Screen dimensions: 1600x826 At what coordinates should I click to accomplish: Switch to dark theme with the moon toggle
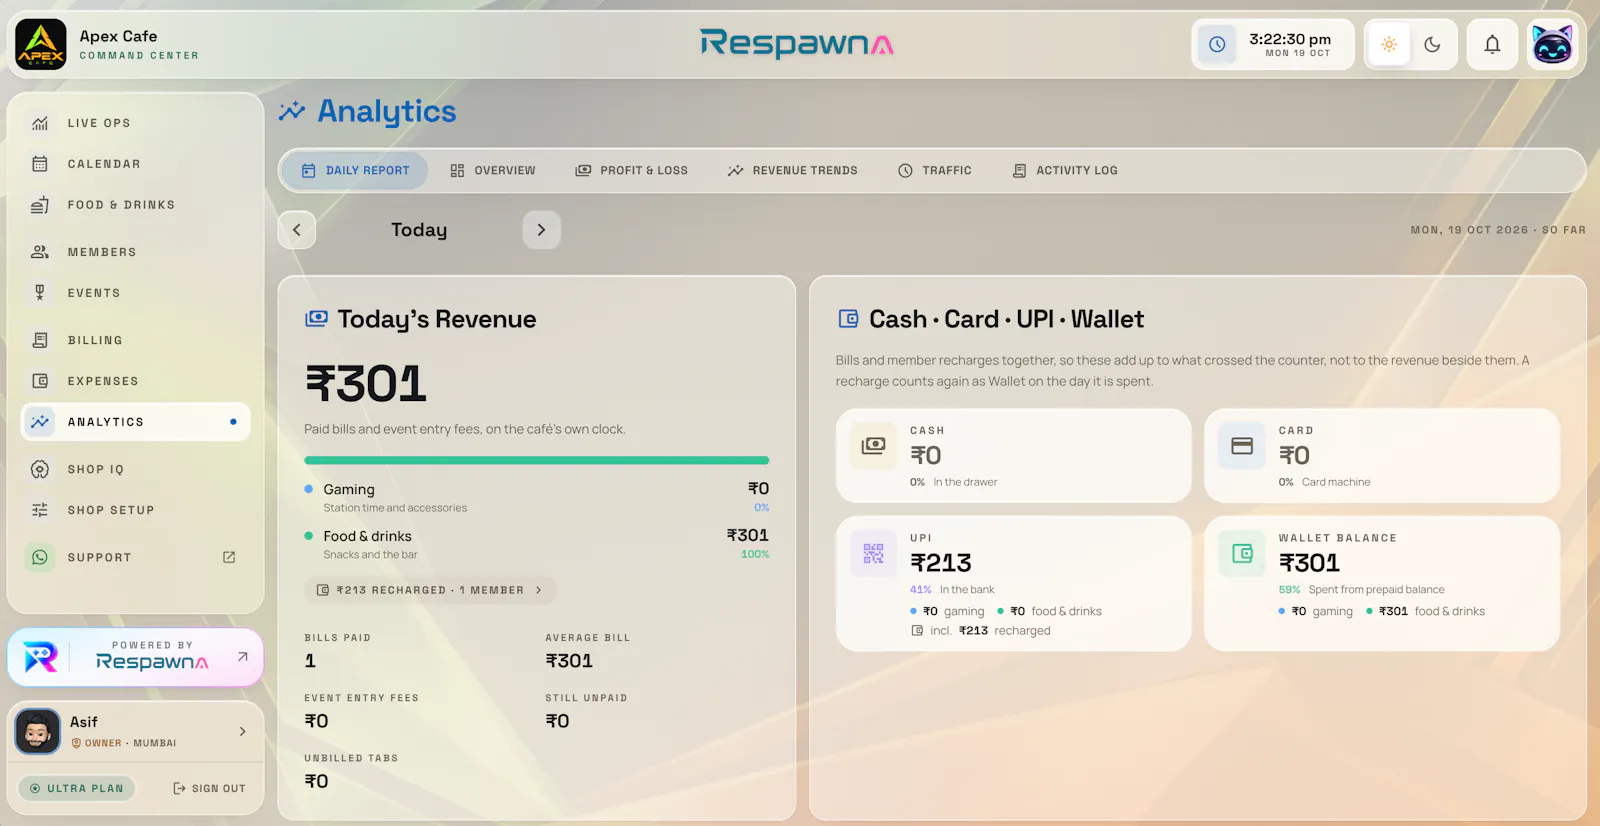pos(1432,44)
